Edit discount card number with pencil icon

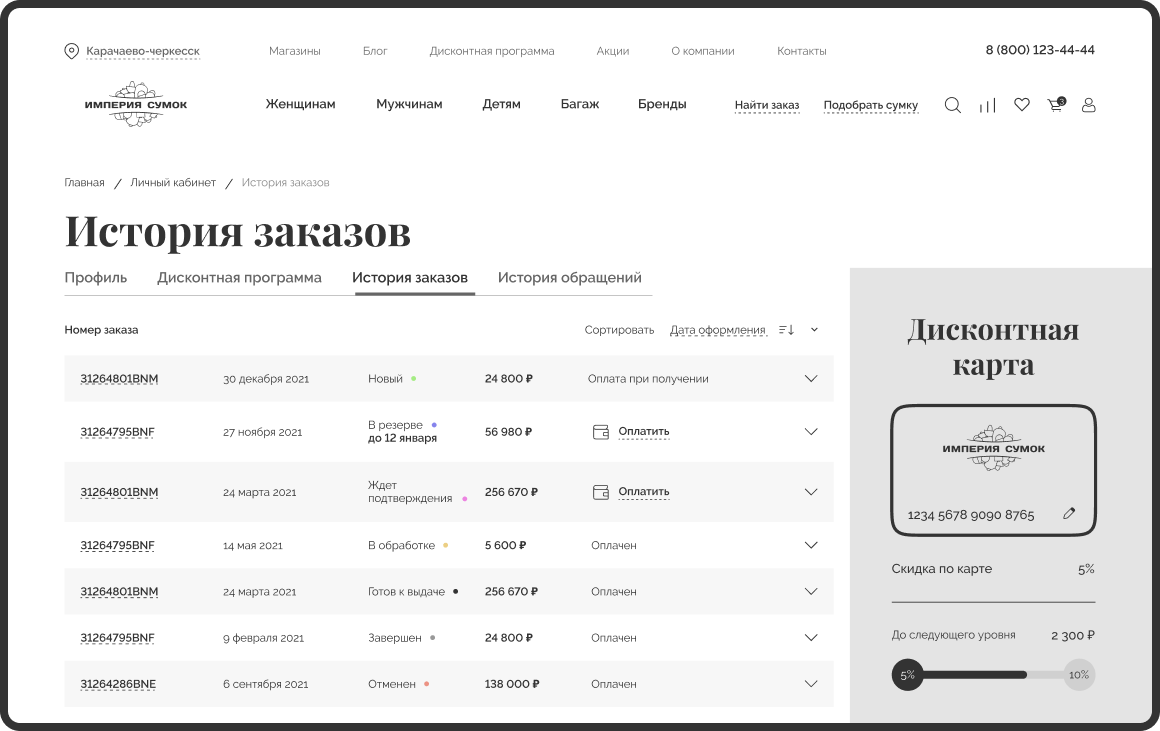tap(1069, 514)
